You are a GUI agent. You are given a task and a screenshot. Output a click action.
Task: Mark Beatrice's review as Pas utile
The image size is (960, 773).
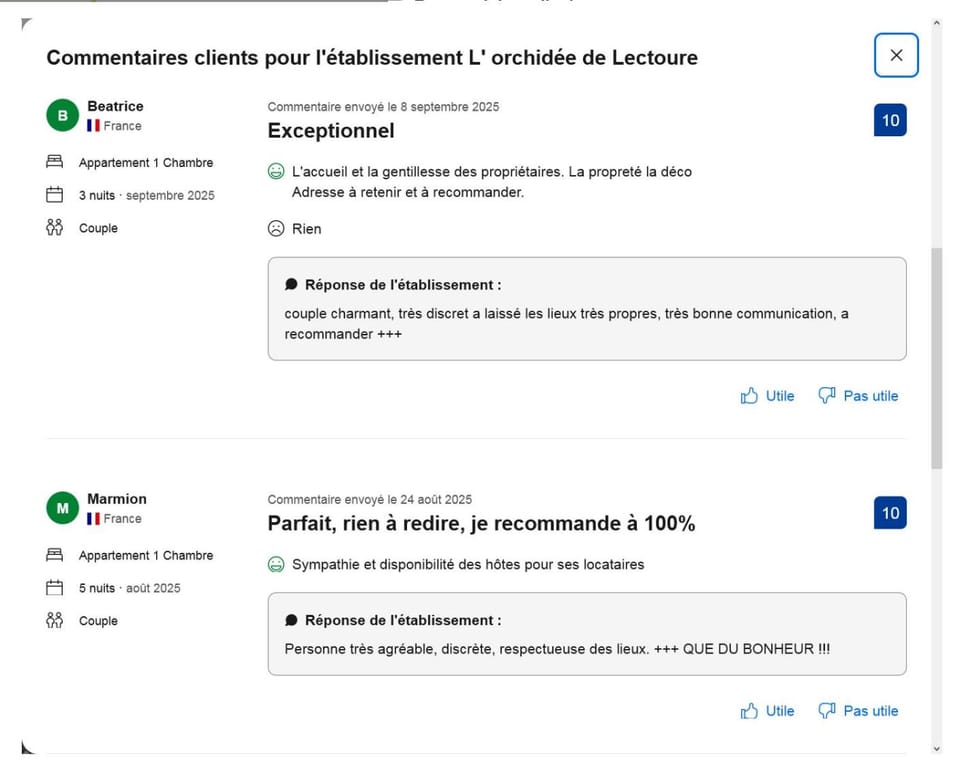tap(858, 396)
